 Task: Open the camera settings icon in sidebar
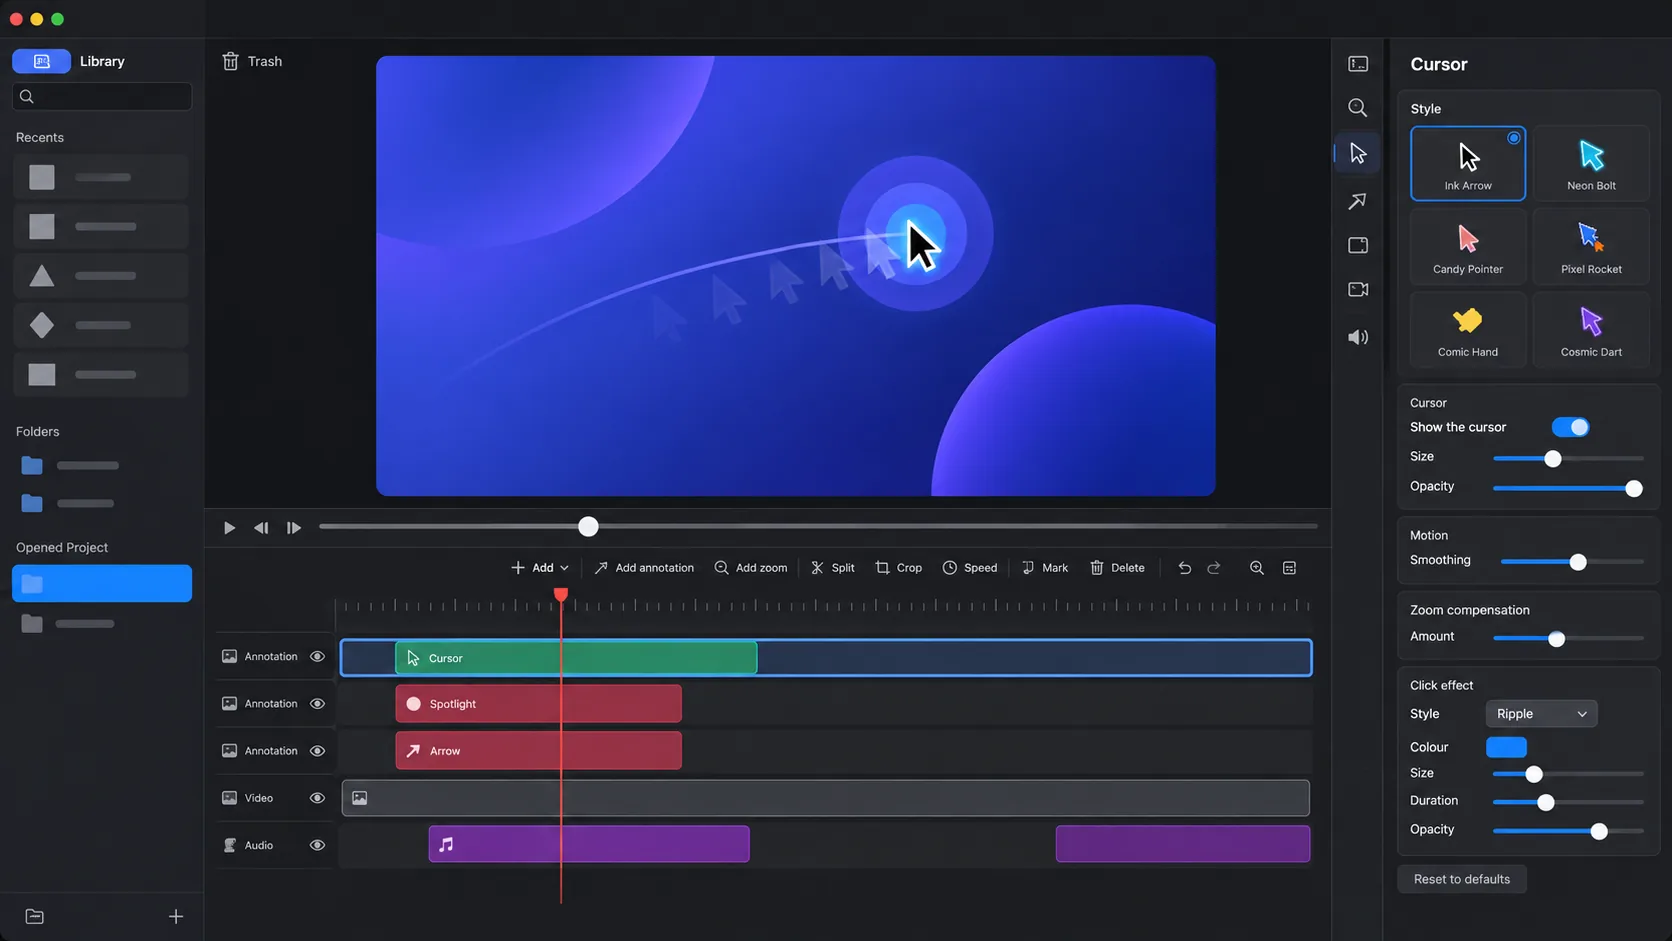[x=1357, y=290]
